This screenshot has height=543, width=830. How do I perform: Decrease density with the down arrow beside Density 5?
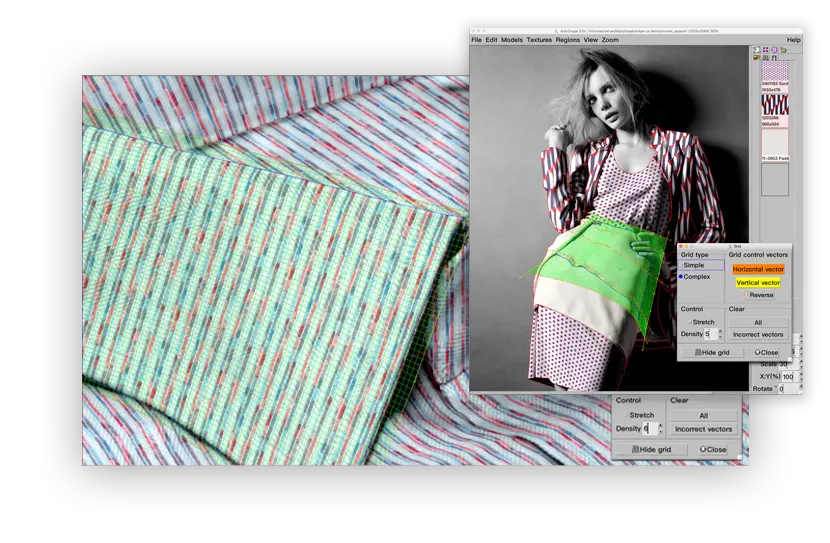pos(720,337)
